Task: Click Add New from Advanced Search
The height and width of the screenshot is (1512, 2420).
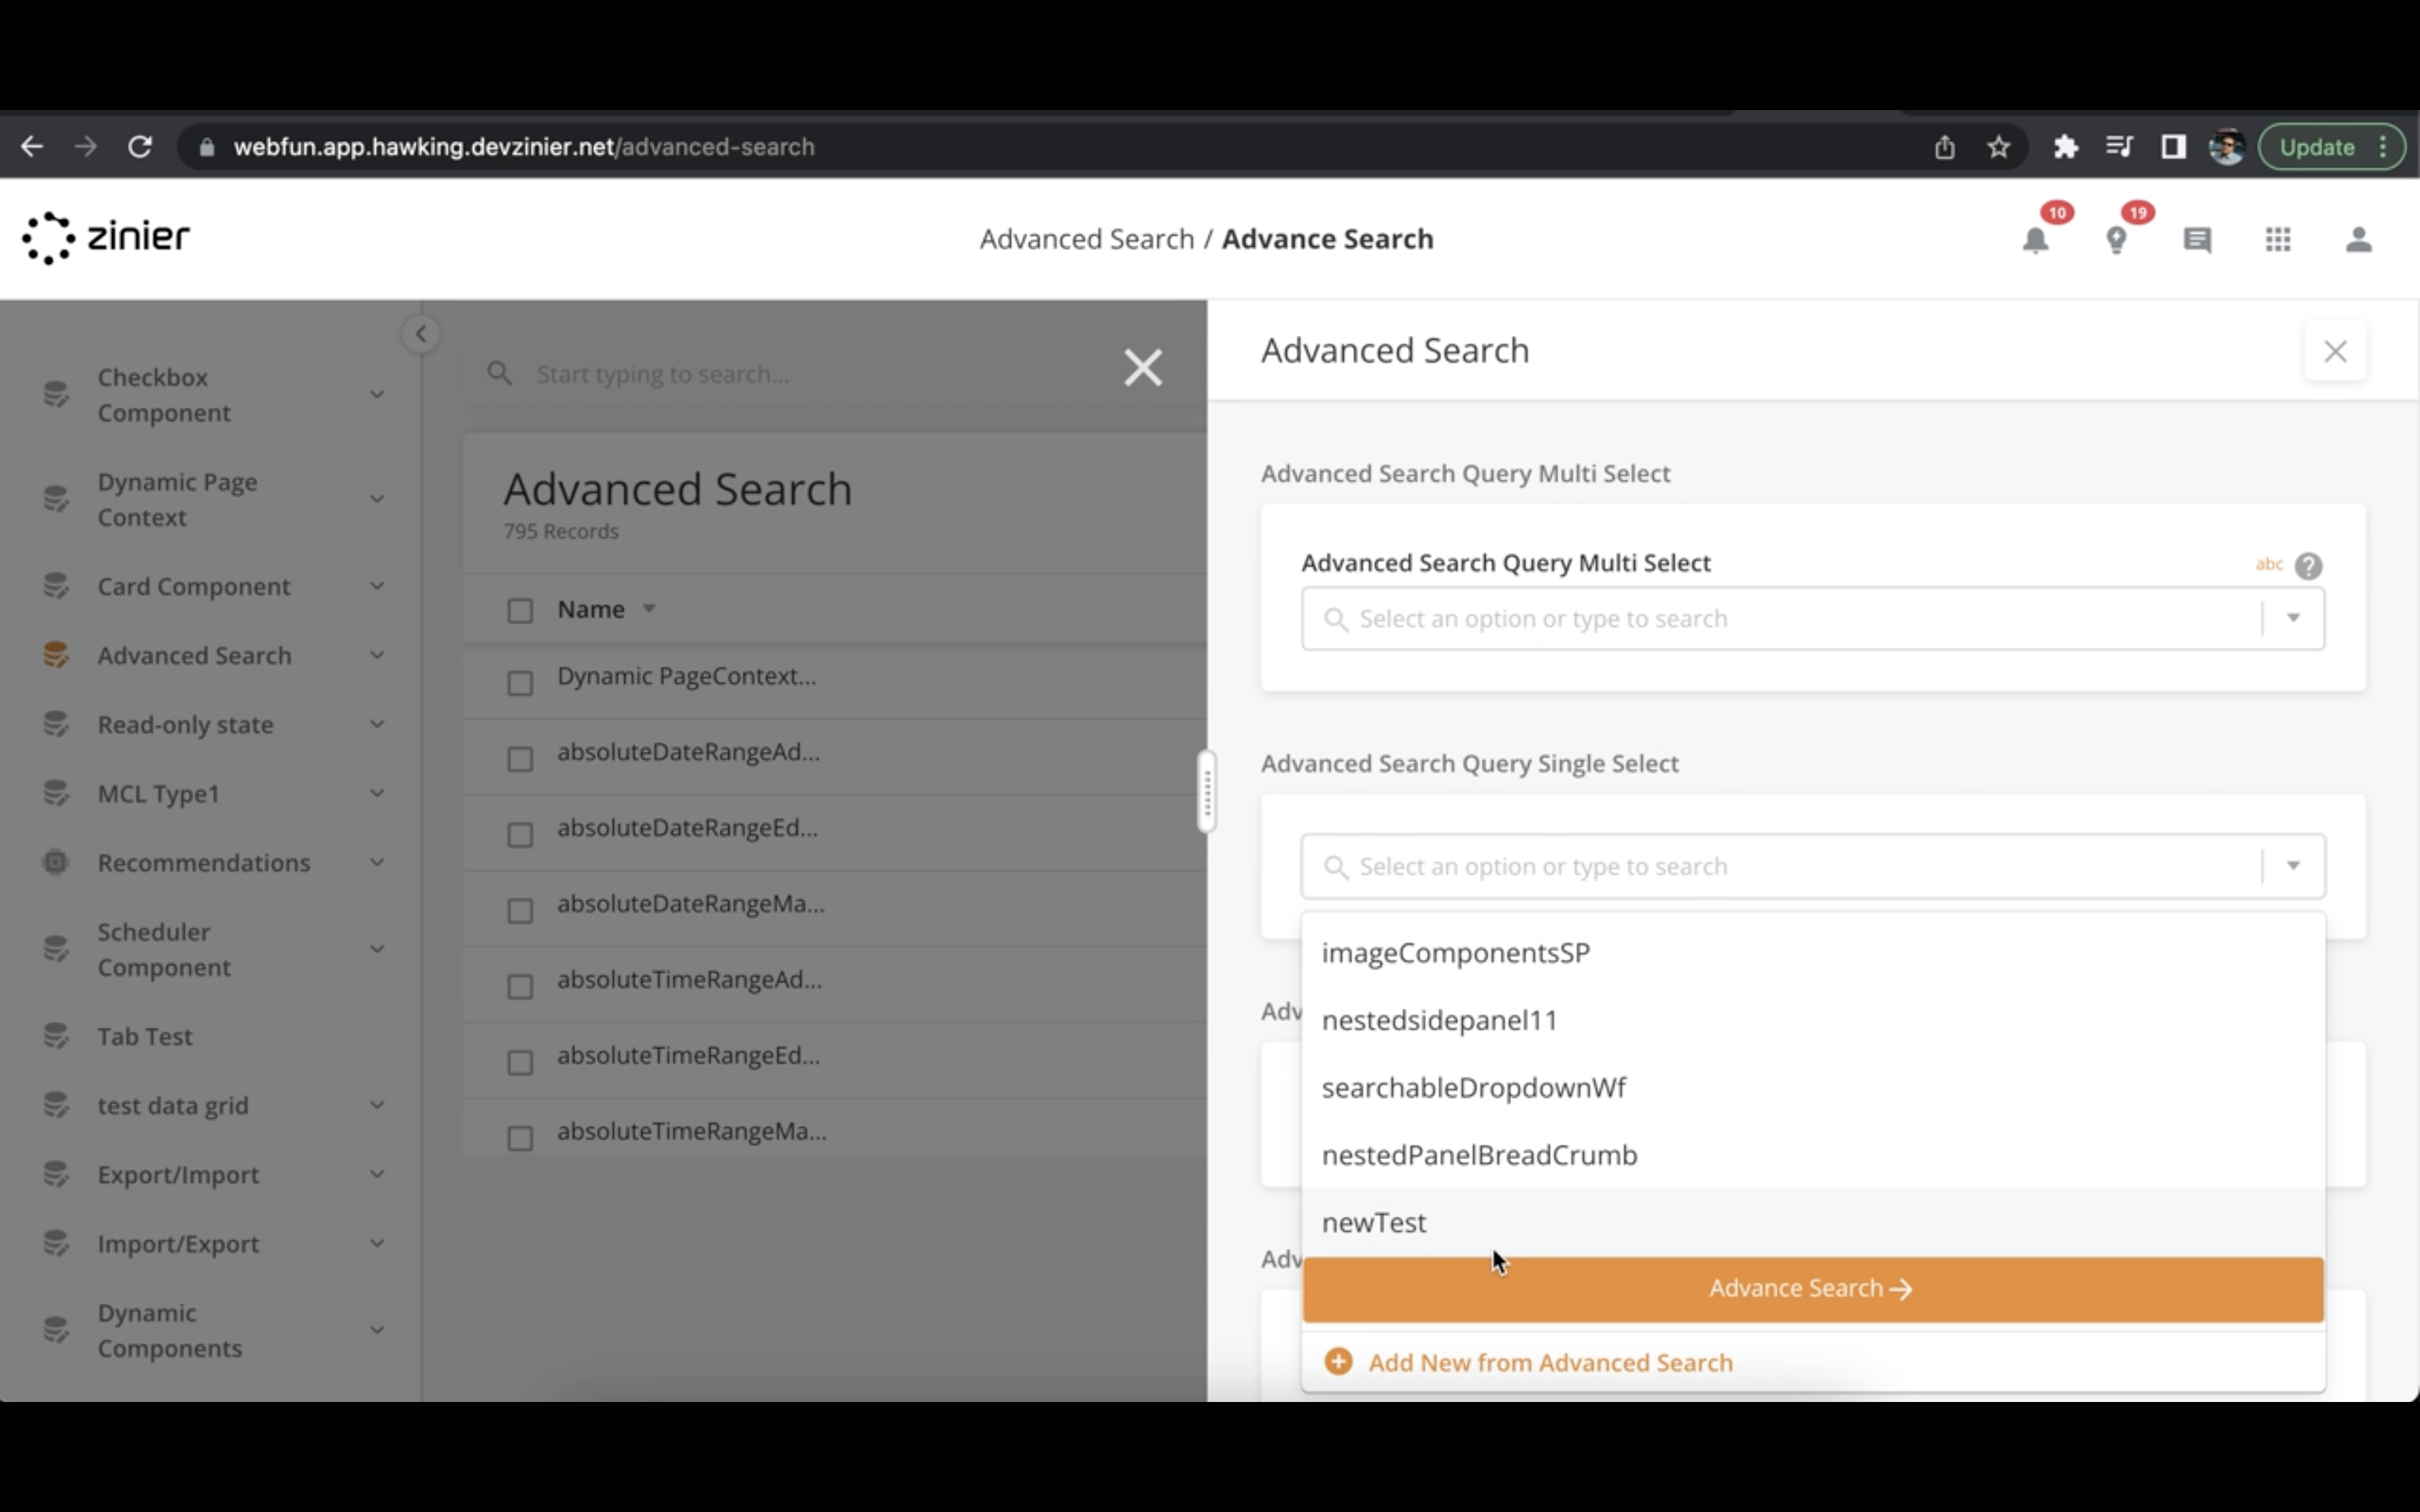Action: (1550, 1362)
